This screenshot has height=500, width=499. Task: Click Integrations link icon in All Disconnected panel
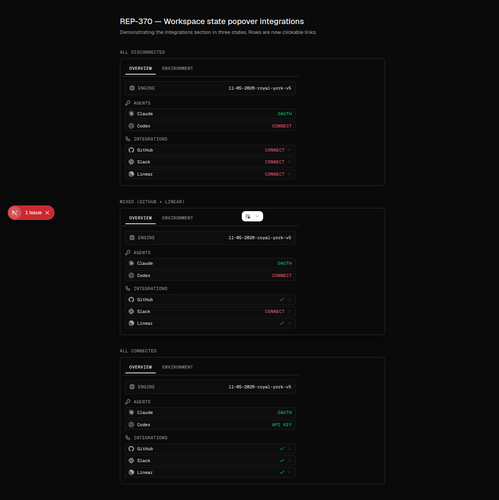128,139
